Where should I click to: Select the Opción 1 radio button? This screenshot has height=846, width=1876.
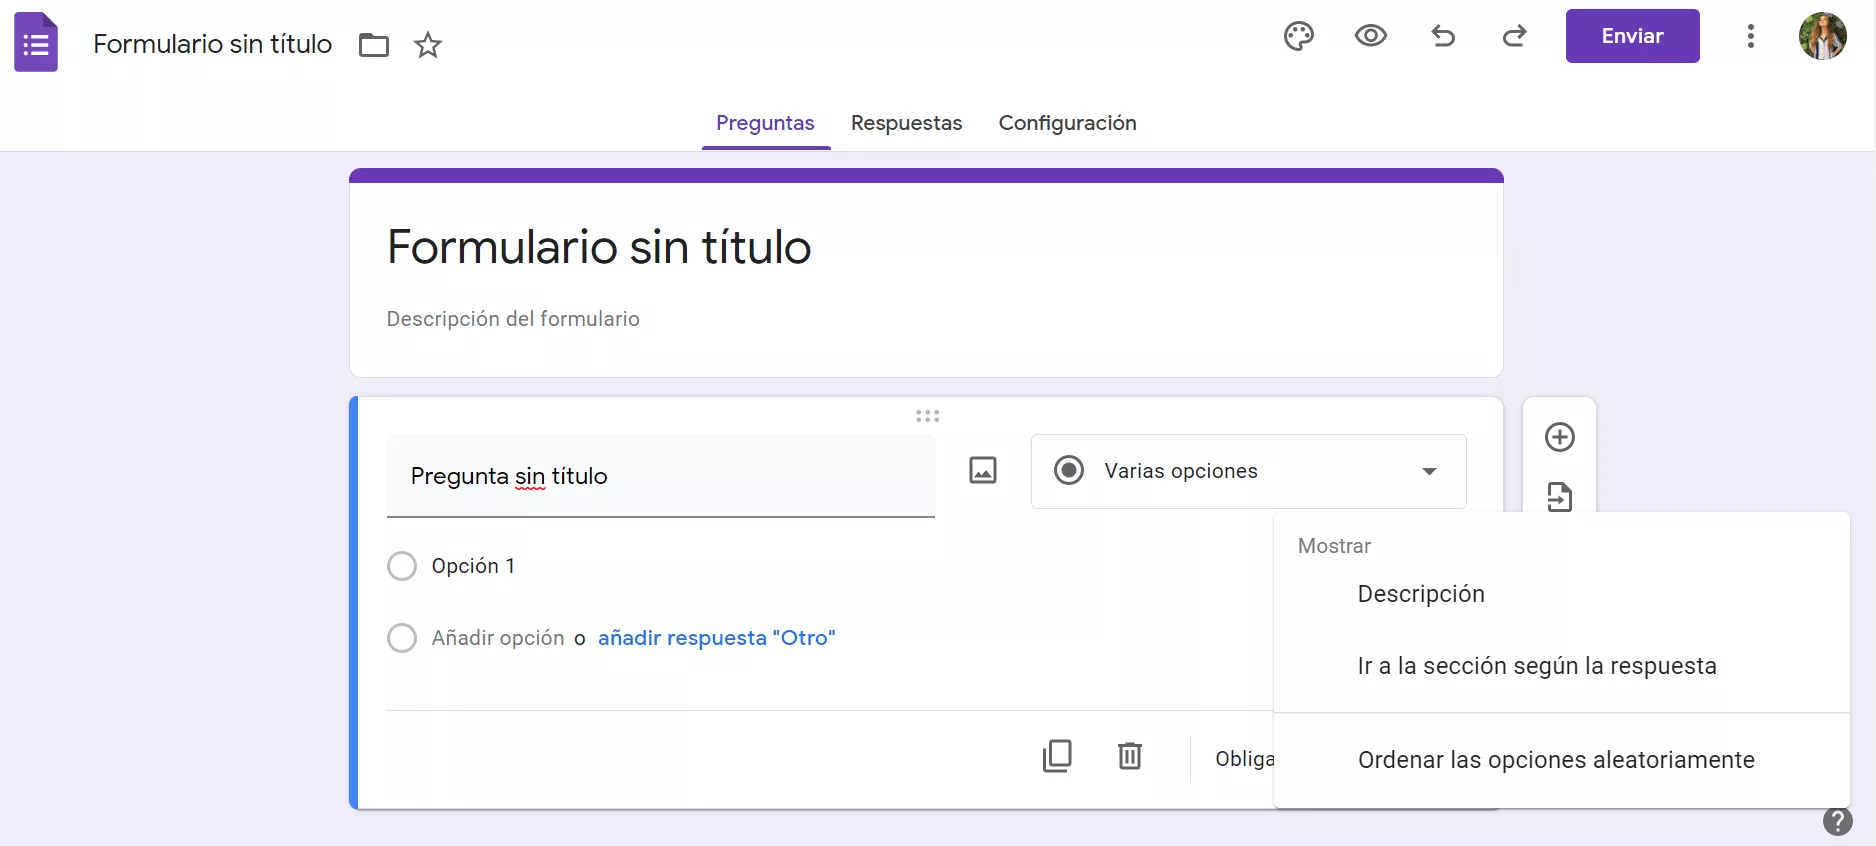pyautogui.click(x=402, y=566)
